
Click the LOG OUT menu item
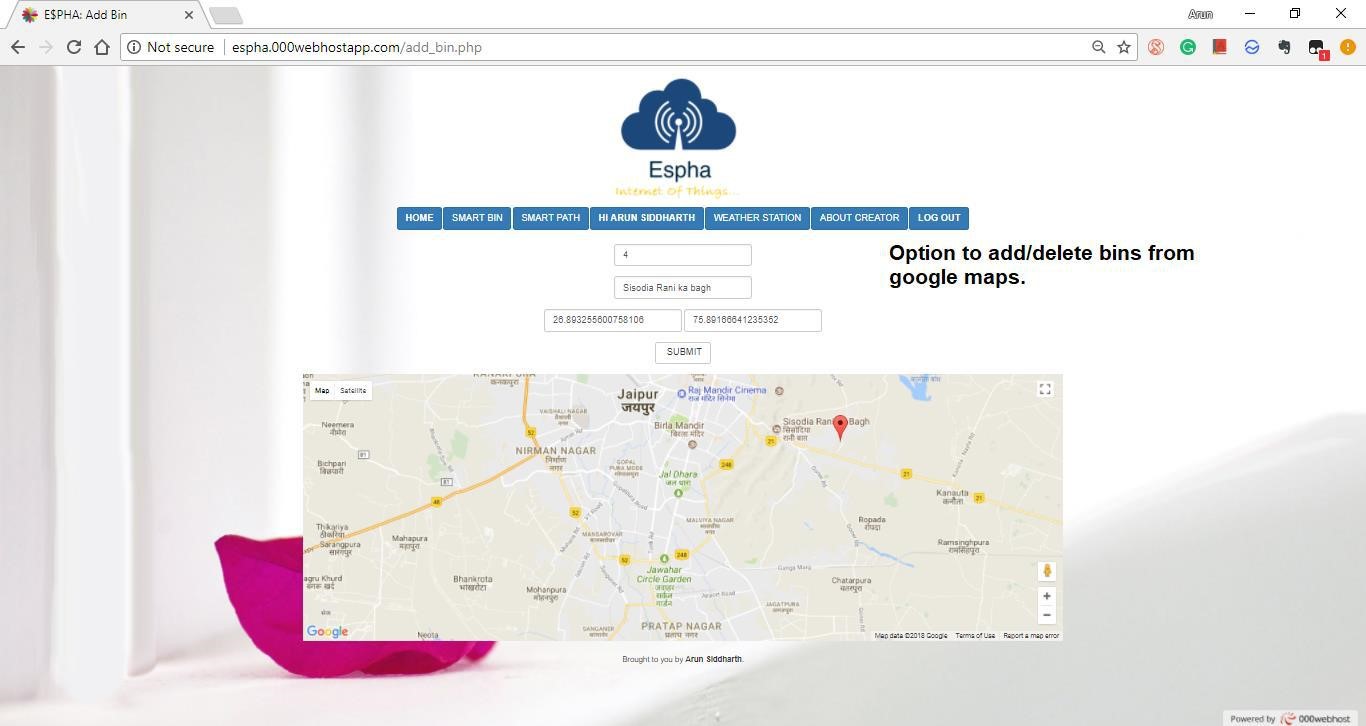click(939, 218)
